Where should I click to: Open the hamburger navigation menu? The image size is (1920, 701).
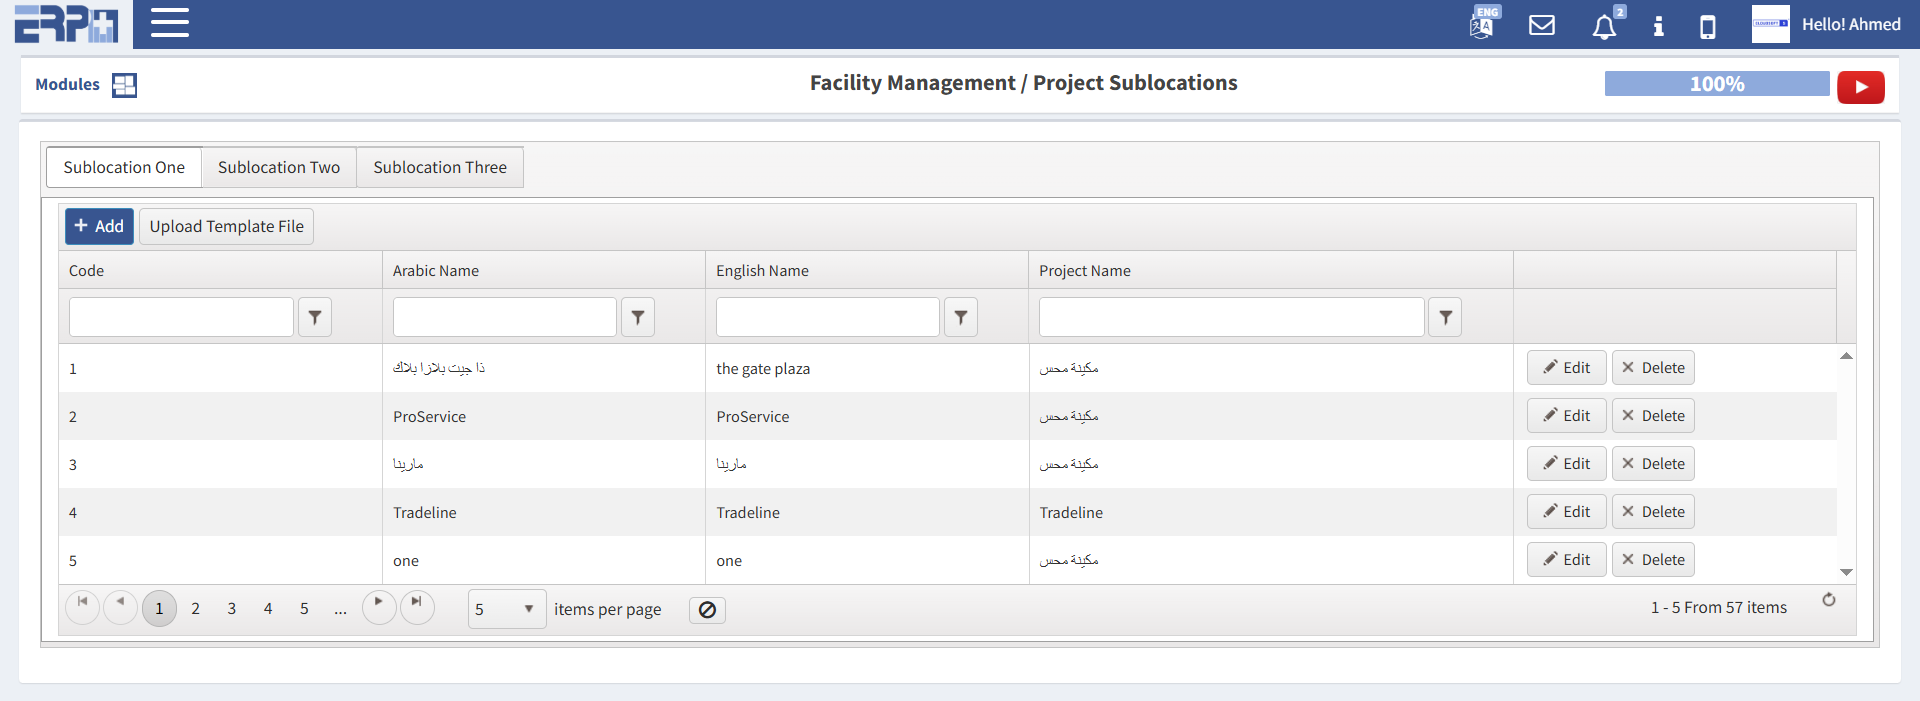[x=169, y=23]
